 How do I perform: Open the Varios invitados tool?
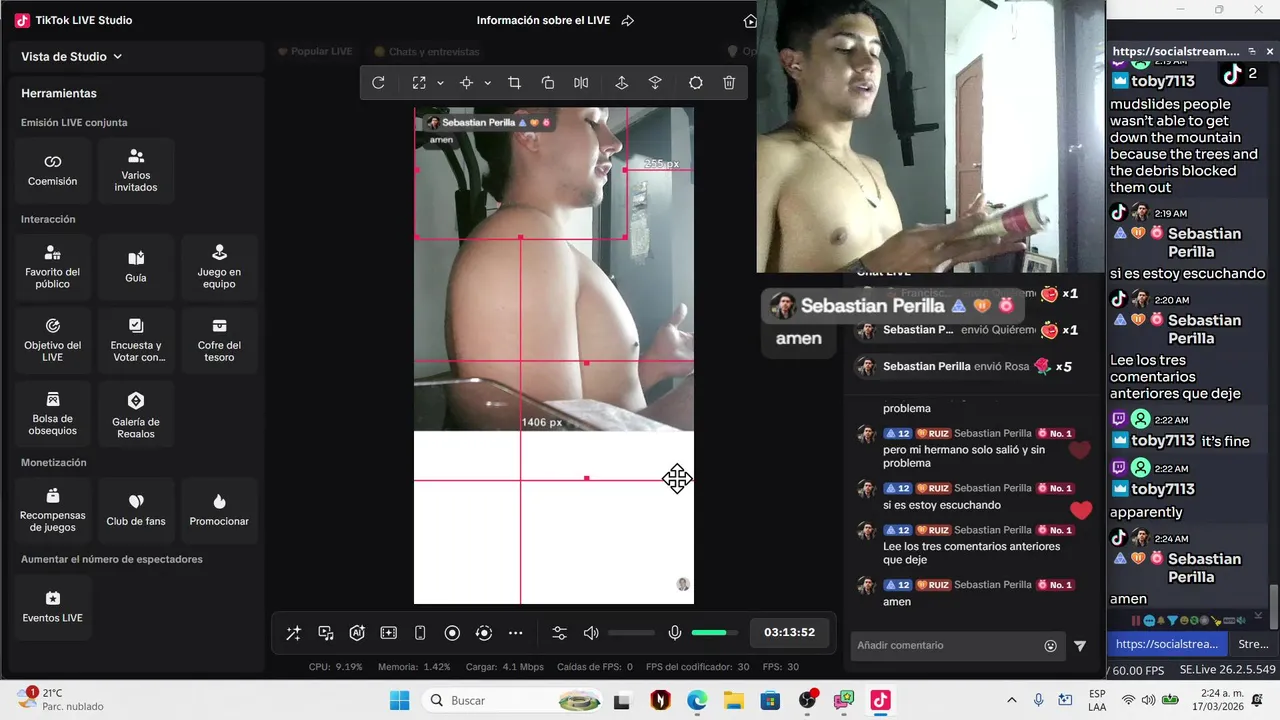point(136,170)
